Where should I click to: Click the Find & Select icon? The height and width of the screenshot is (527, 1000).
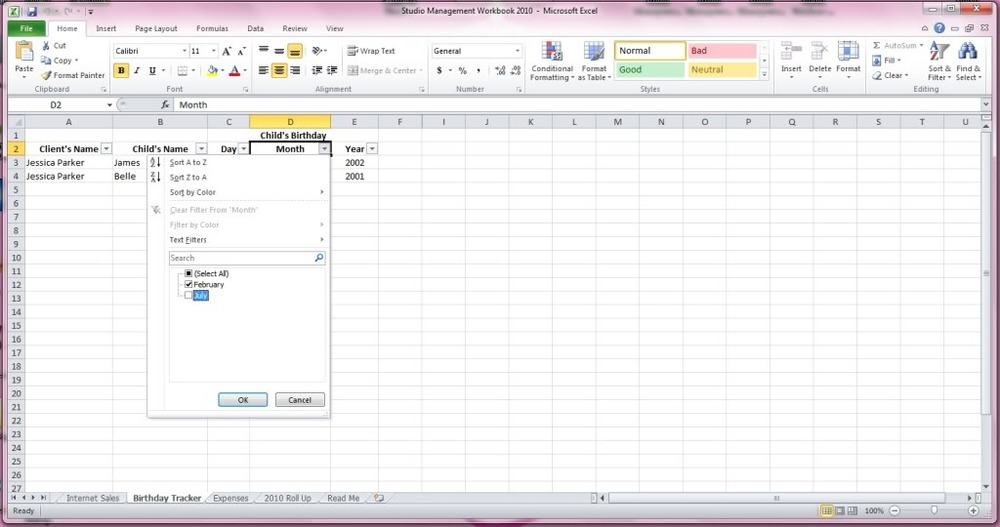(967, 60)
